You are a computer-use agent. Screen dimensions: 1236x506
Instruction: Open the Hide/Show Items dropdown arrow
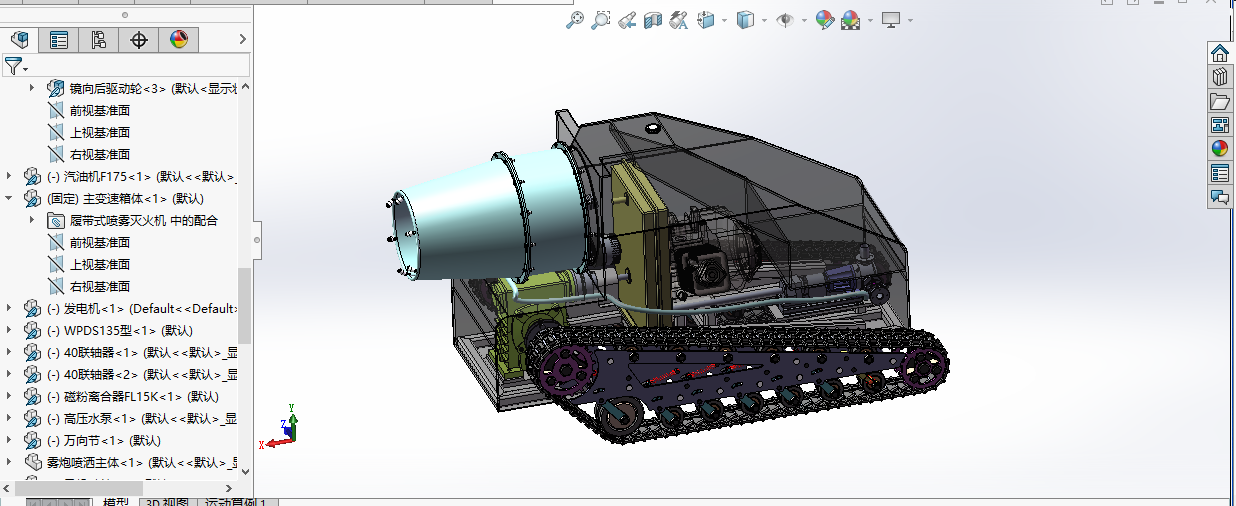point(803,20)
